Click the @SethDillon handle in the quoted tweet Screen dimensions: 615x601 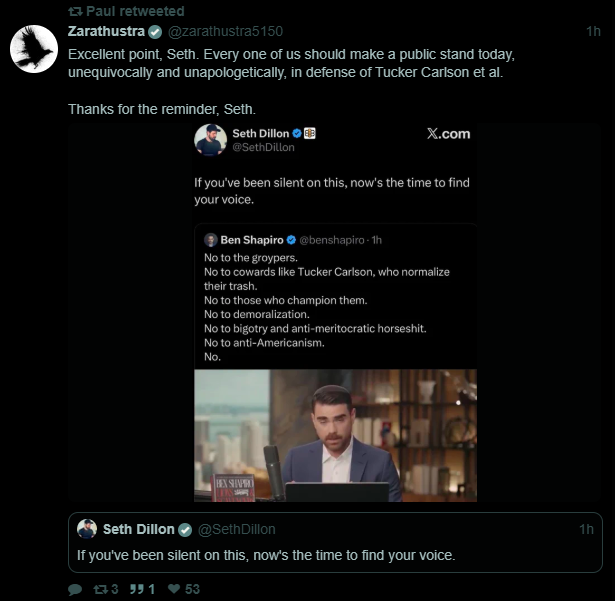pyautogui.click(x=237, y=529)
